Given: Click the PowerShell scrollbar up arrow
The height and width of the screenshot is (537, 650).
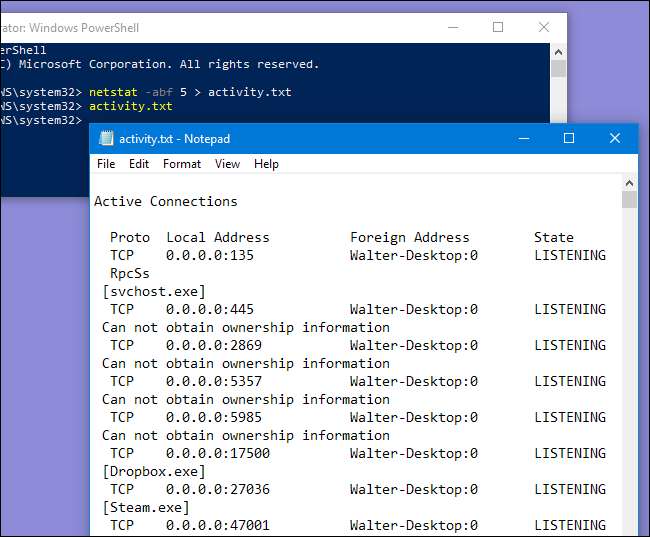Looking at the screenshot, I should click(558, 50).
